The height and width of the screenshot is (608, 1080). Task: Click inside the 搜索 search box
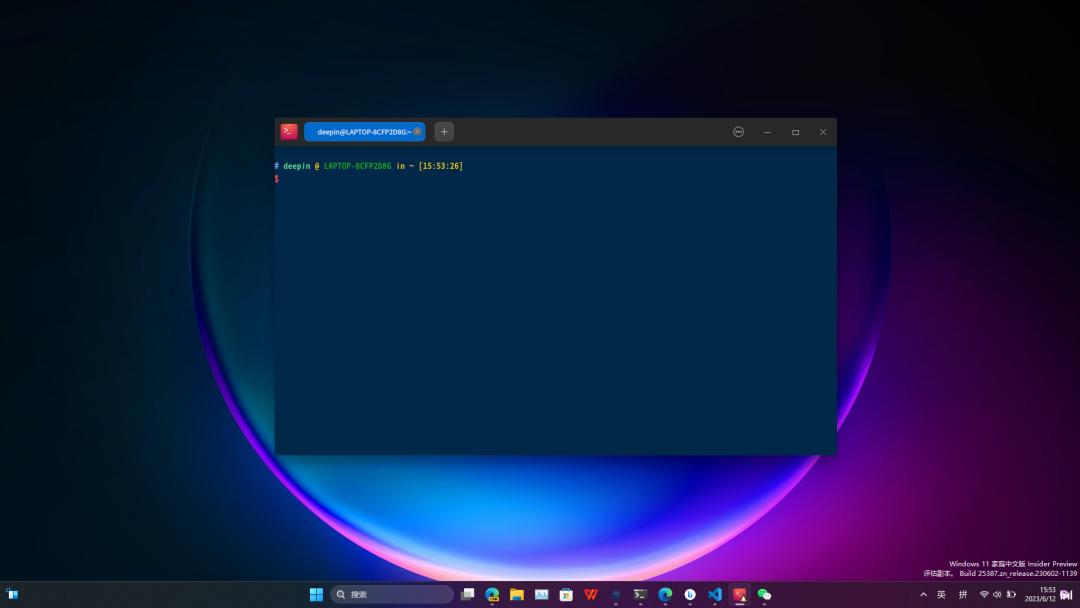coord(390,593)
